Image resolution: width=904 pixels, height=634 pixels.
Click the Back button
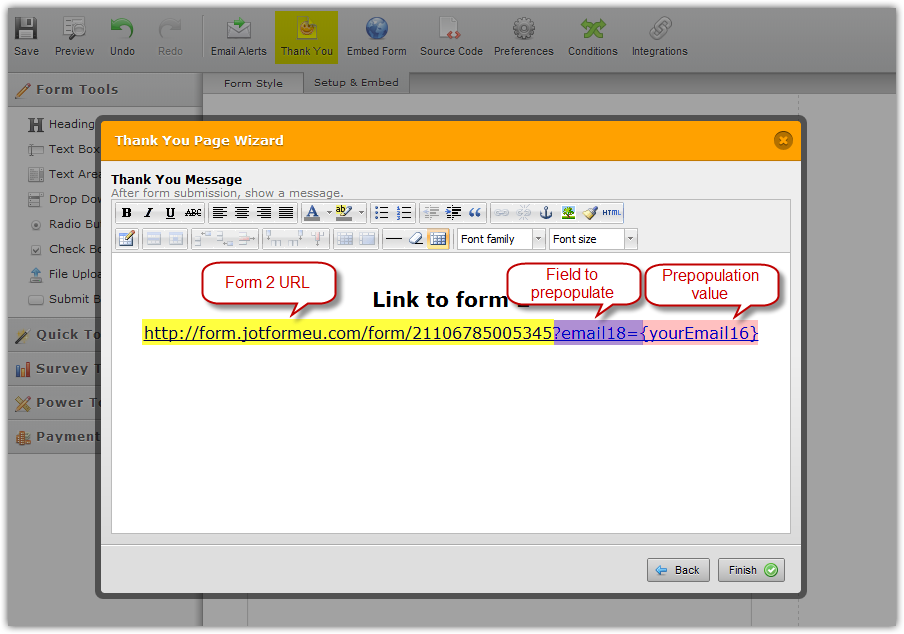coord(678,570)
